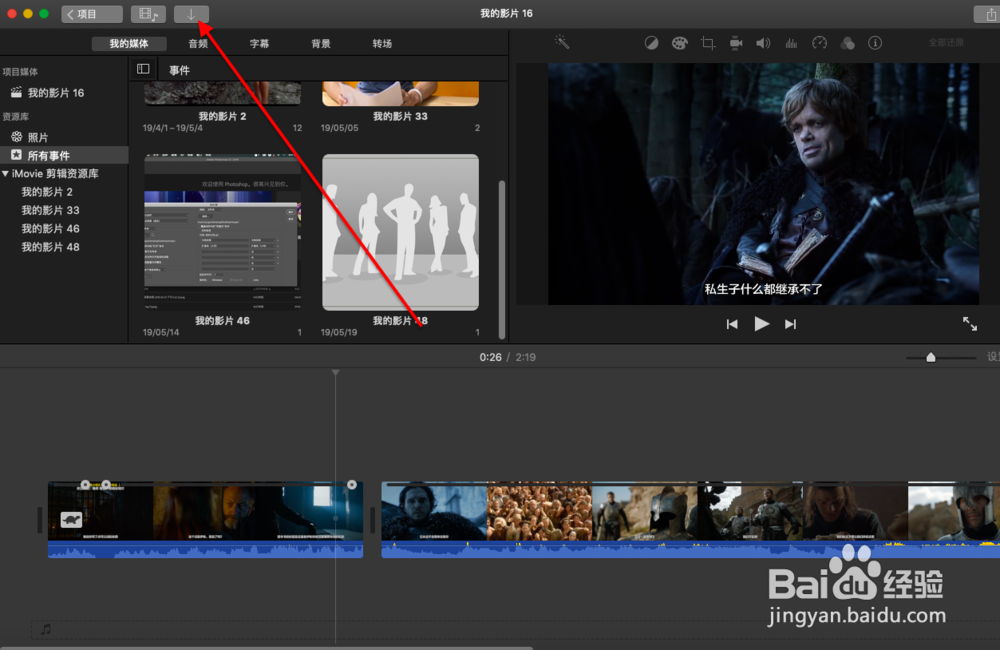Screen dimensions: 1000x650
Task: Select the crop tool
Action: pos(708,43)
